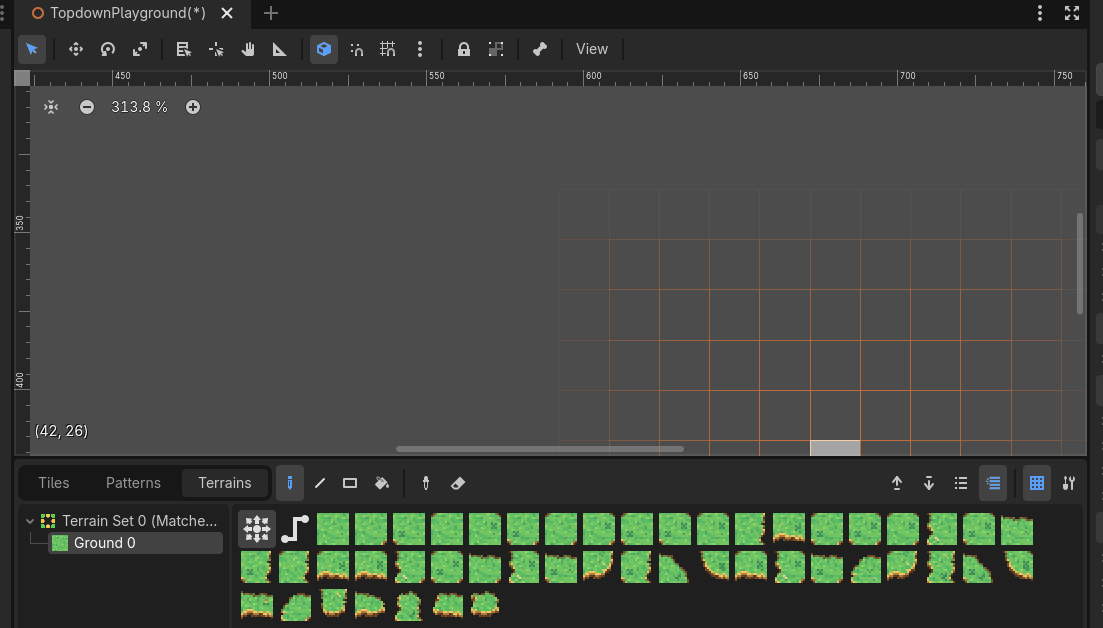This screenshot has height=628, width=1103.
Task: Switch to the Tiles tab
Action: (53, 483)
